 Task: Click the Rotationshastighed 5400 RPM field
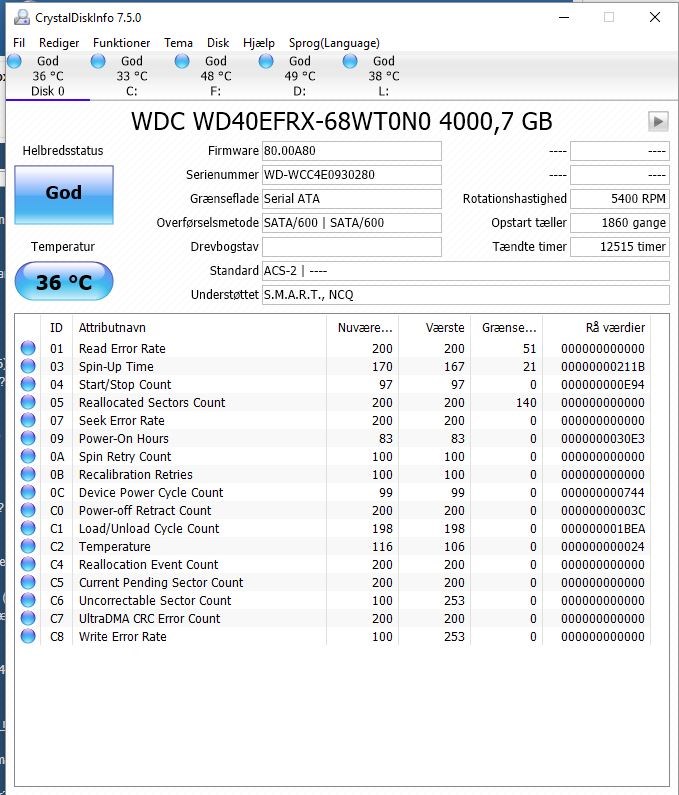coord(620,199)
